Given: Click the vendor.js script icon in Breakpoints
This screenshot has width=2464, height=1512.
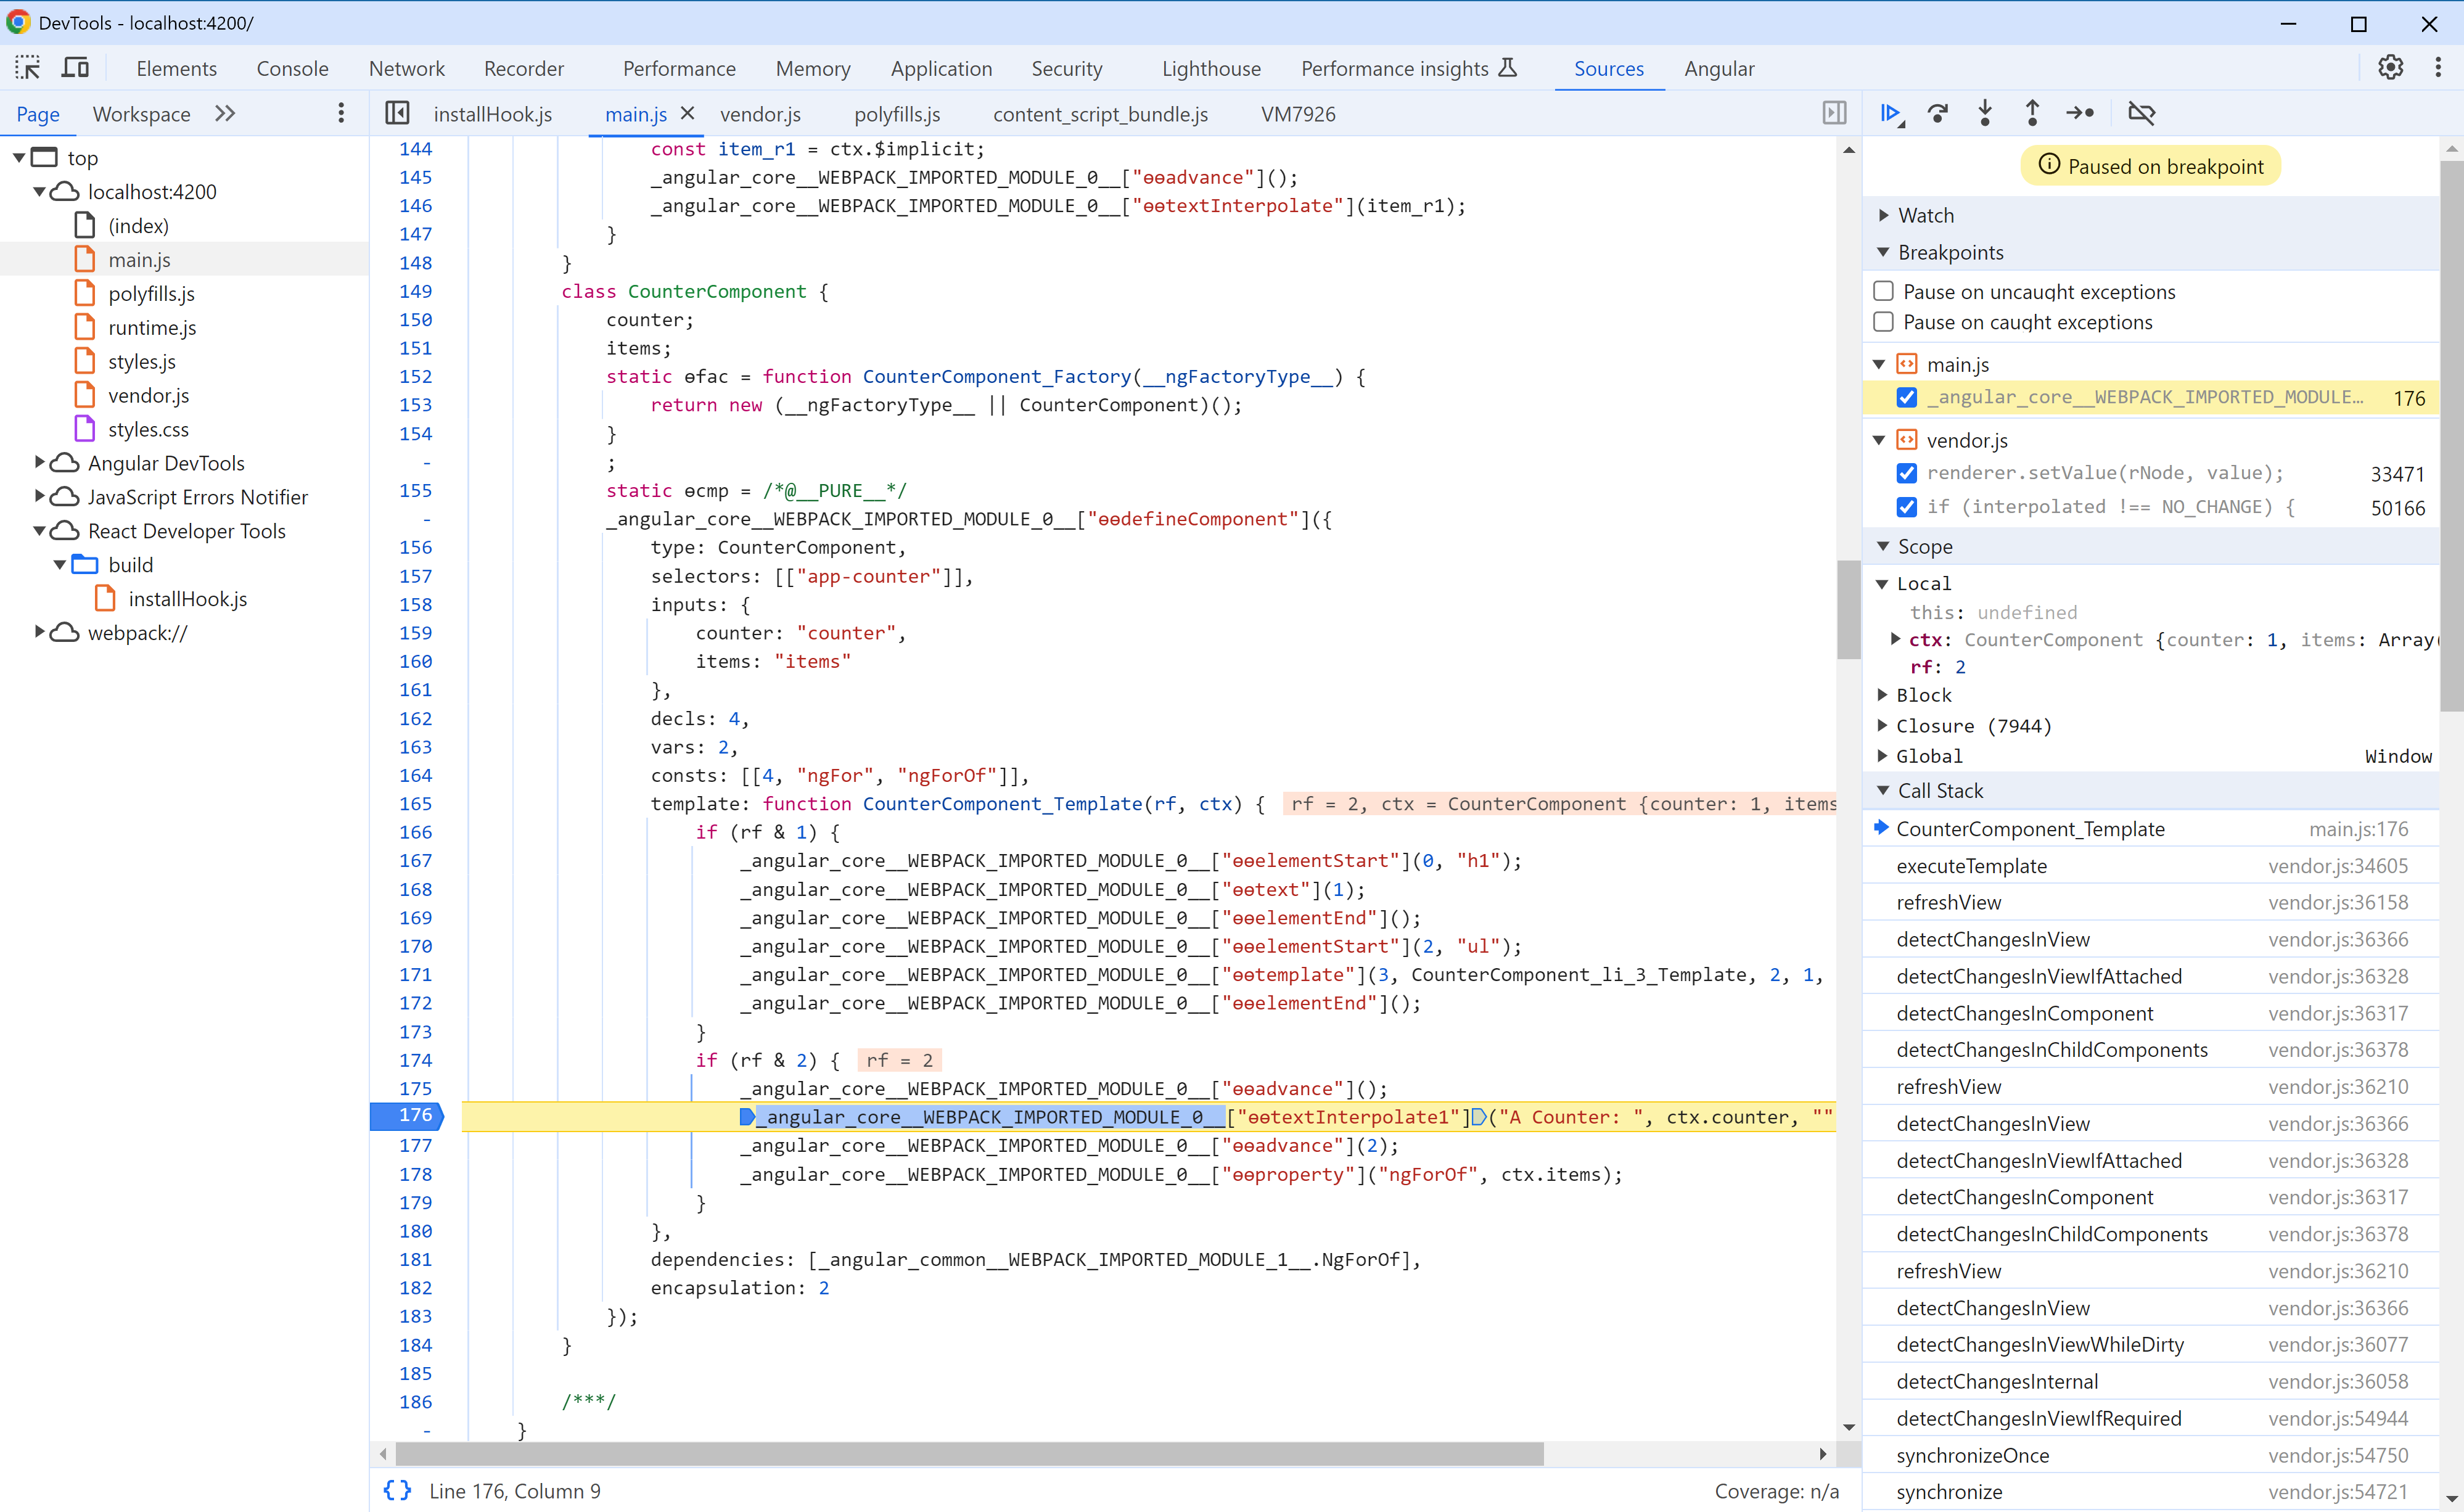Looking at the screenshot, I should click(x=1907, y=440).
